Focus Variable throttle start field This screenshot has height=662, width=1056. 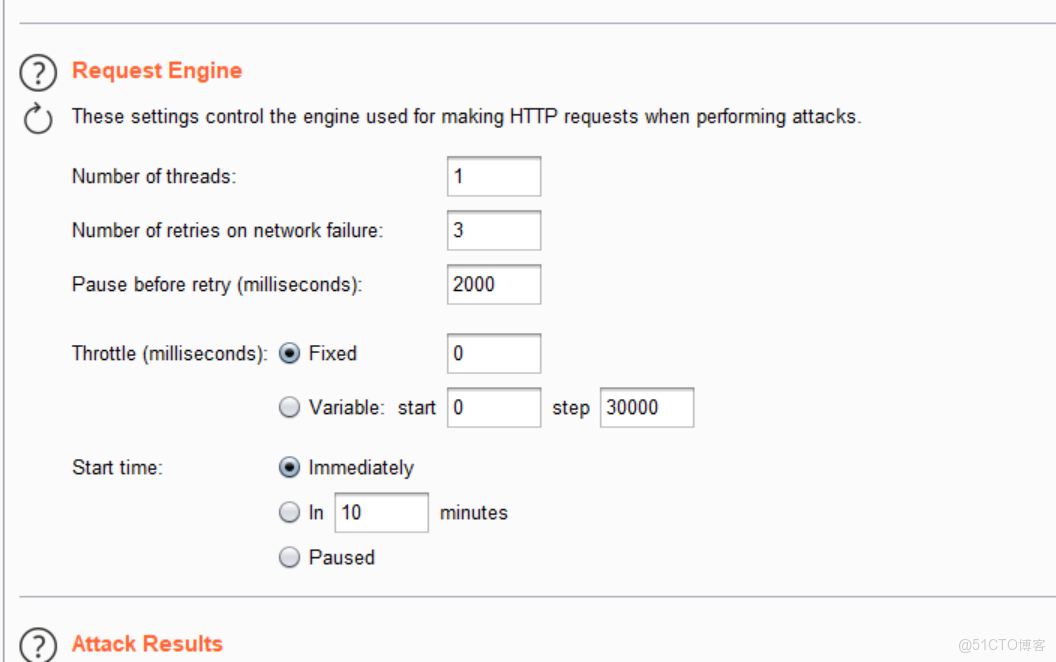(x=493, y=407)
